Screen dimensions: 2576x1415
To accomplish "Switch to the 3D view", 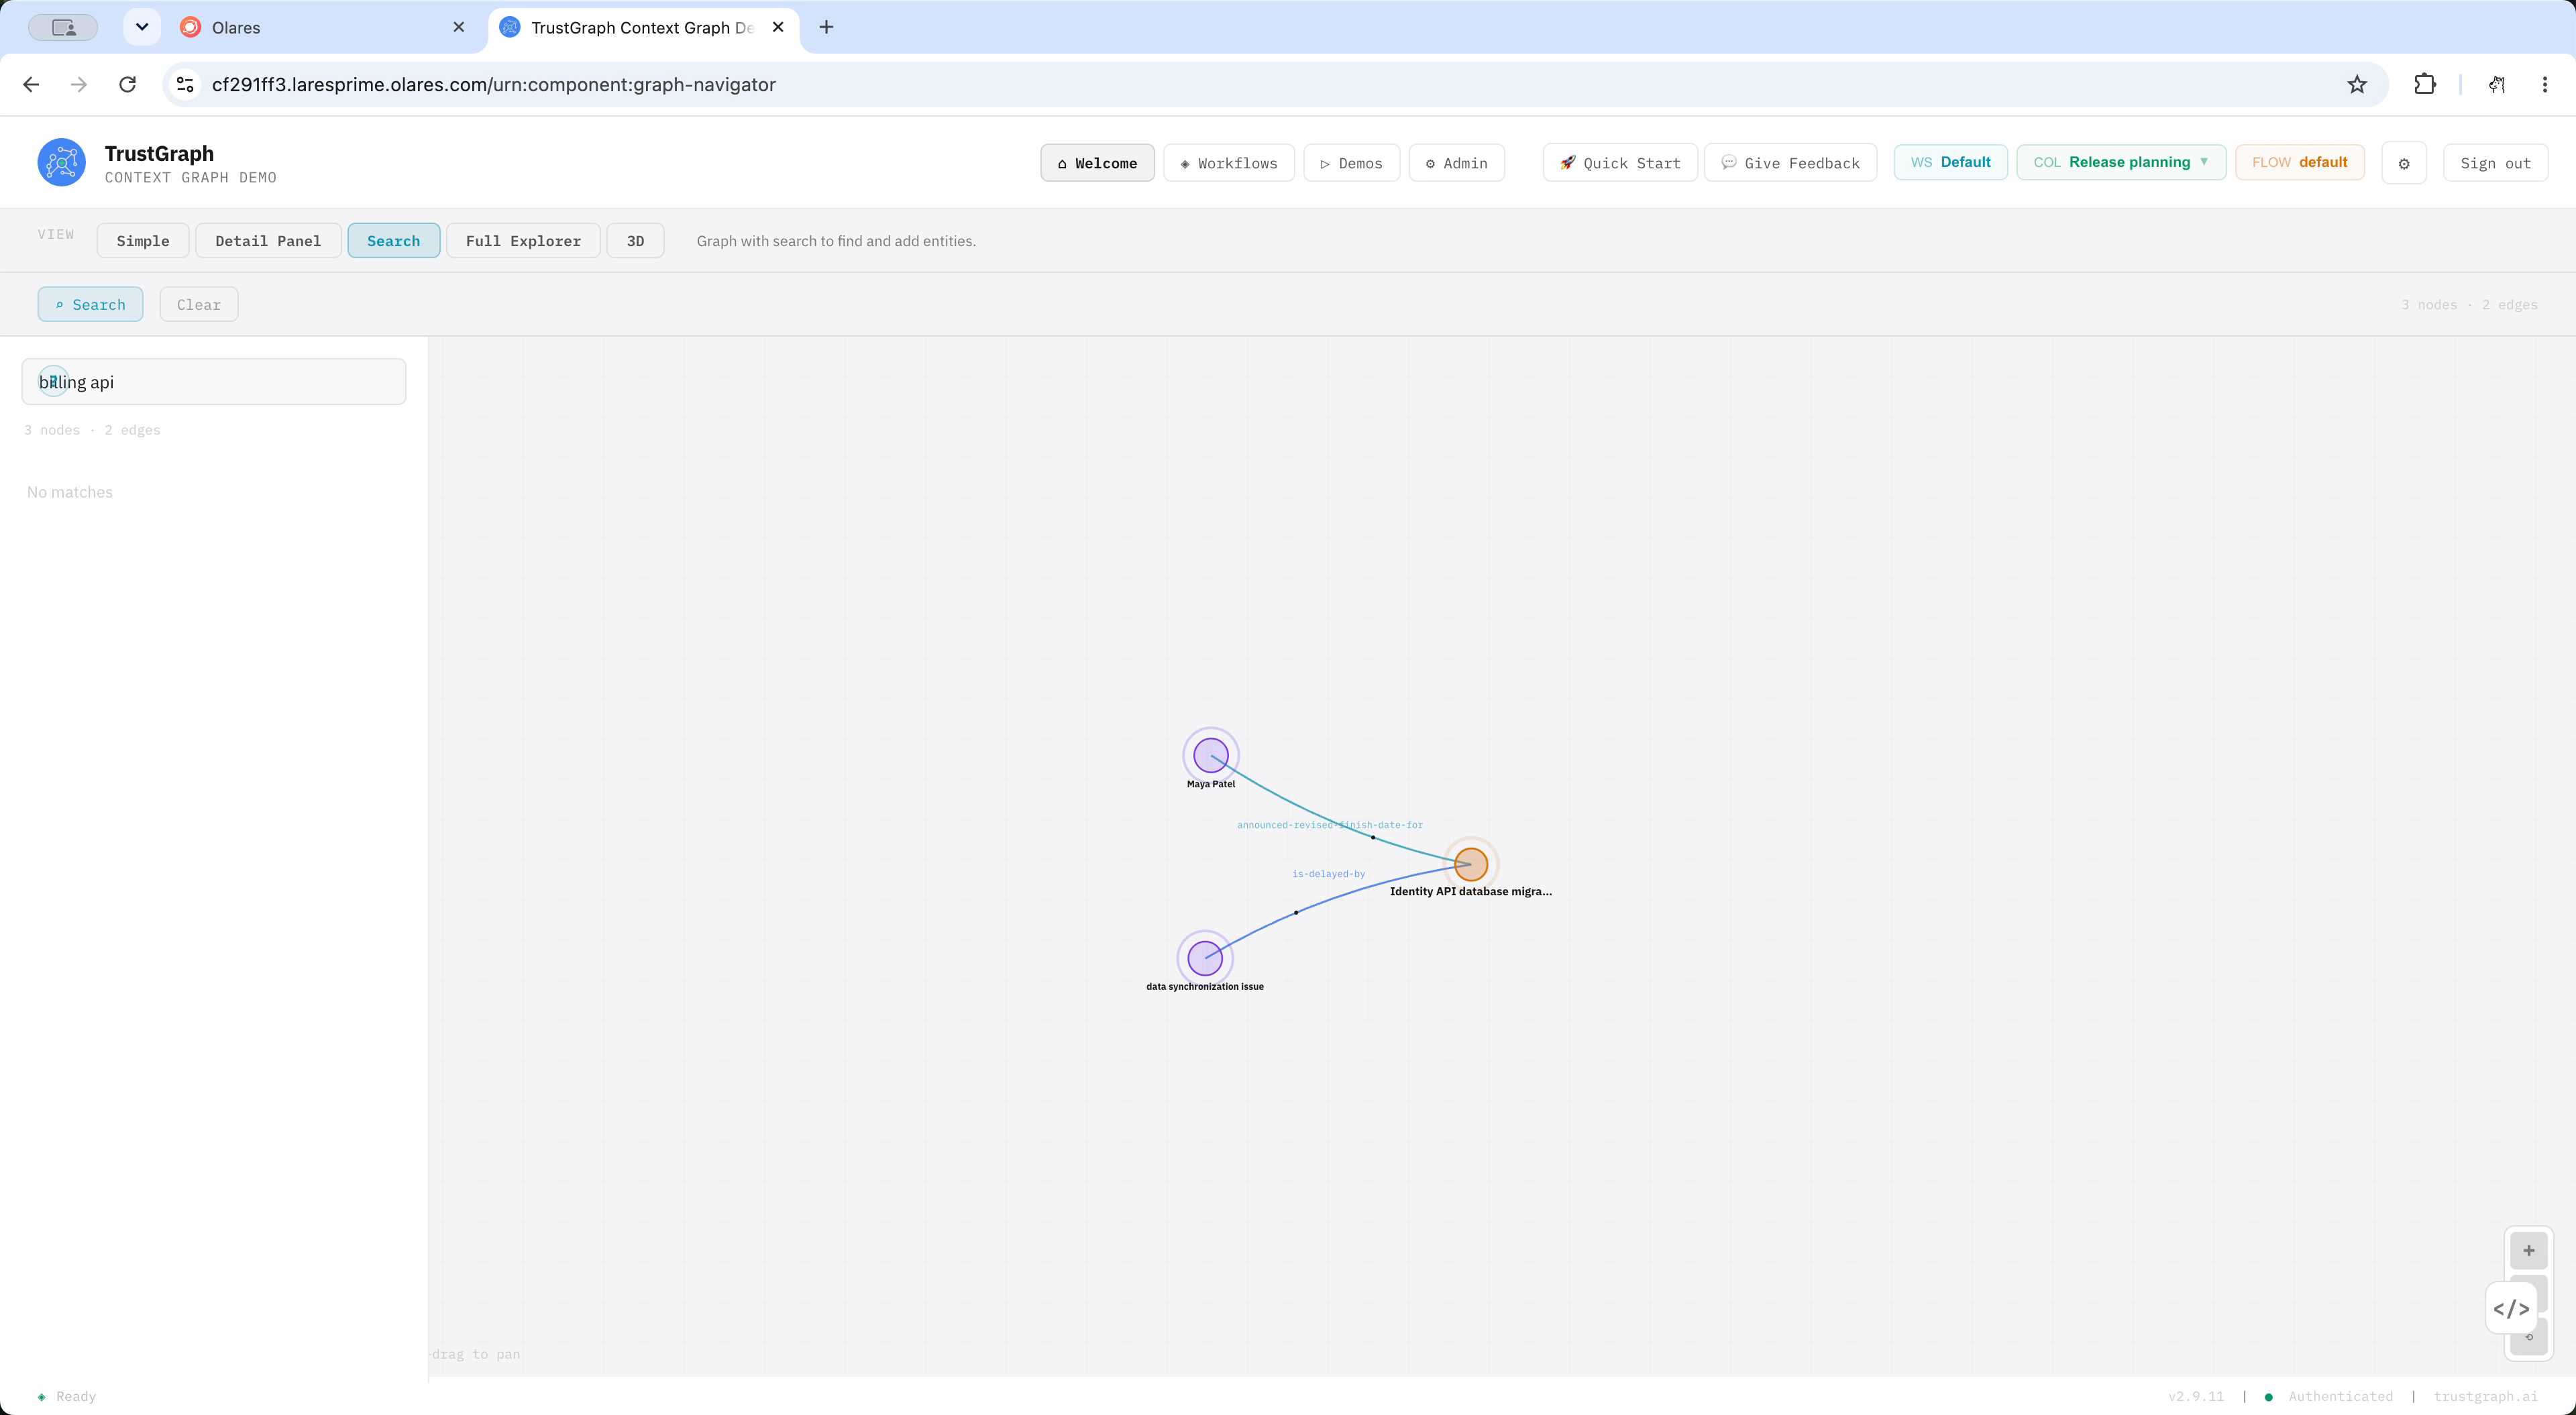I will click(x=635, y=241).
